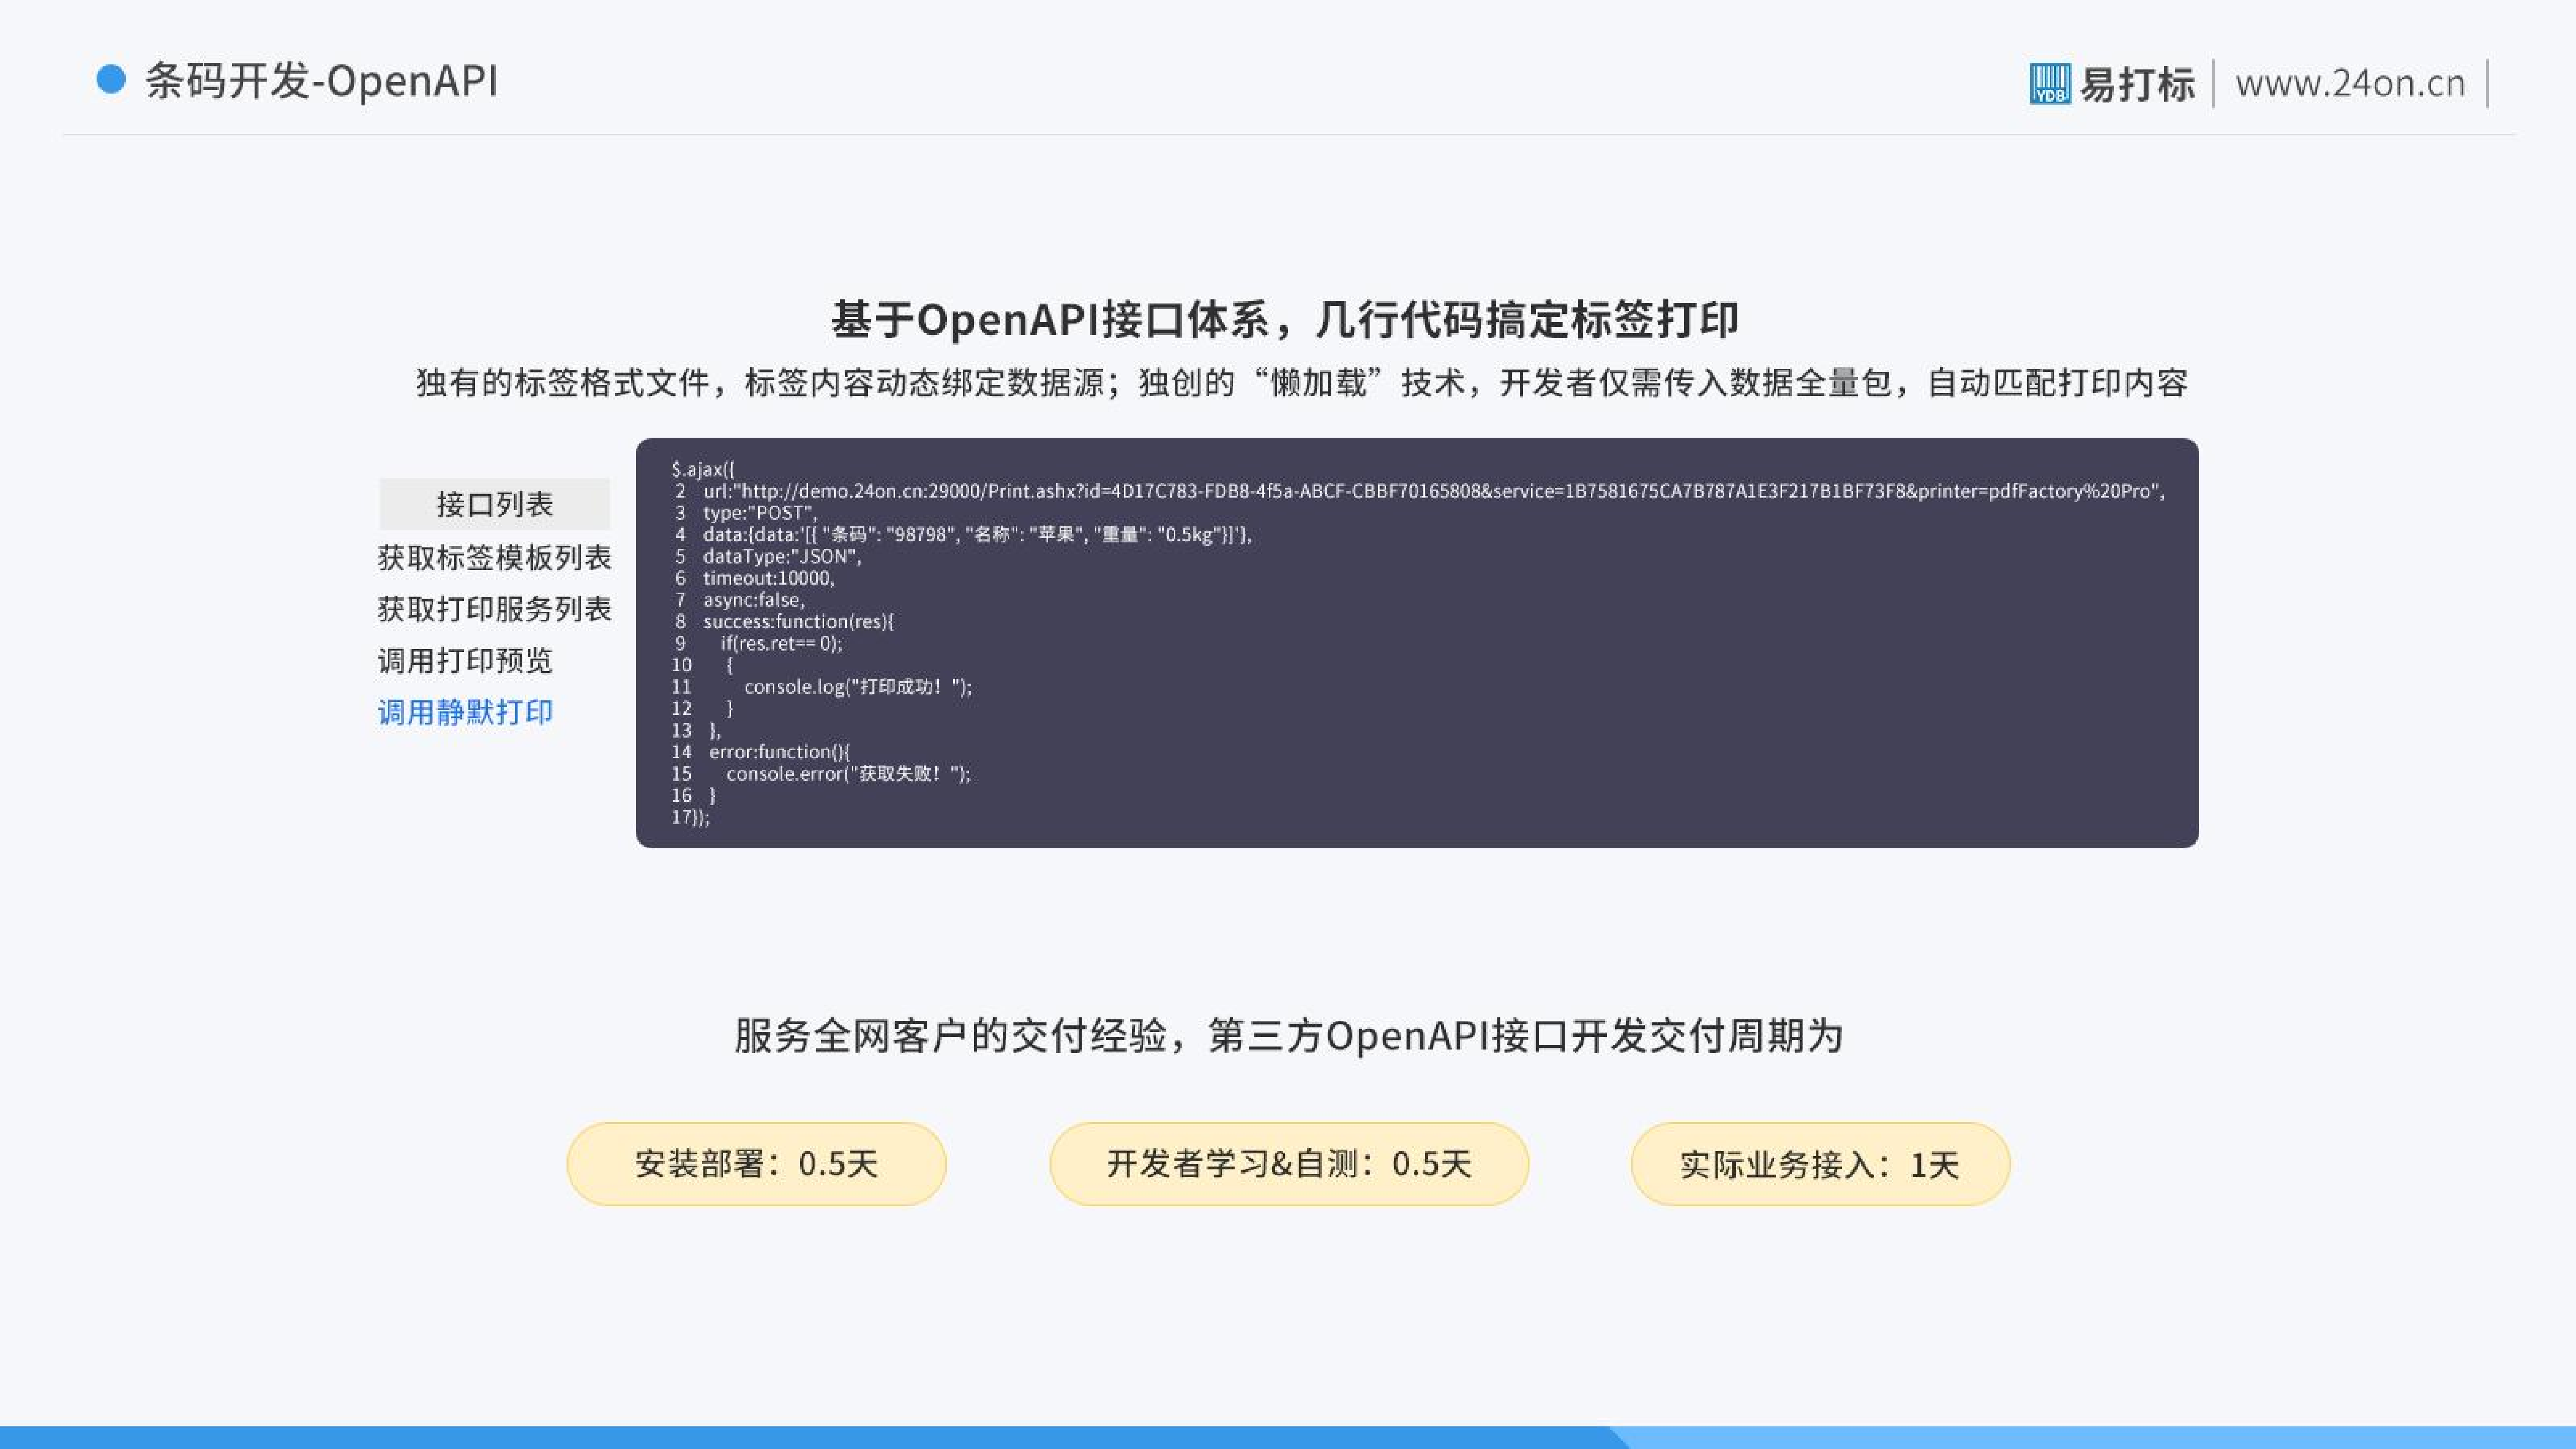Select the 接口列表 header

(495, 504)
